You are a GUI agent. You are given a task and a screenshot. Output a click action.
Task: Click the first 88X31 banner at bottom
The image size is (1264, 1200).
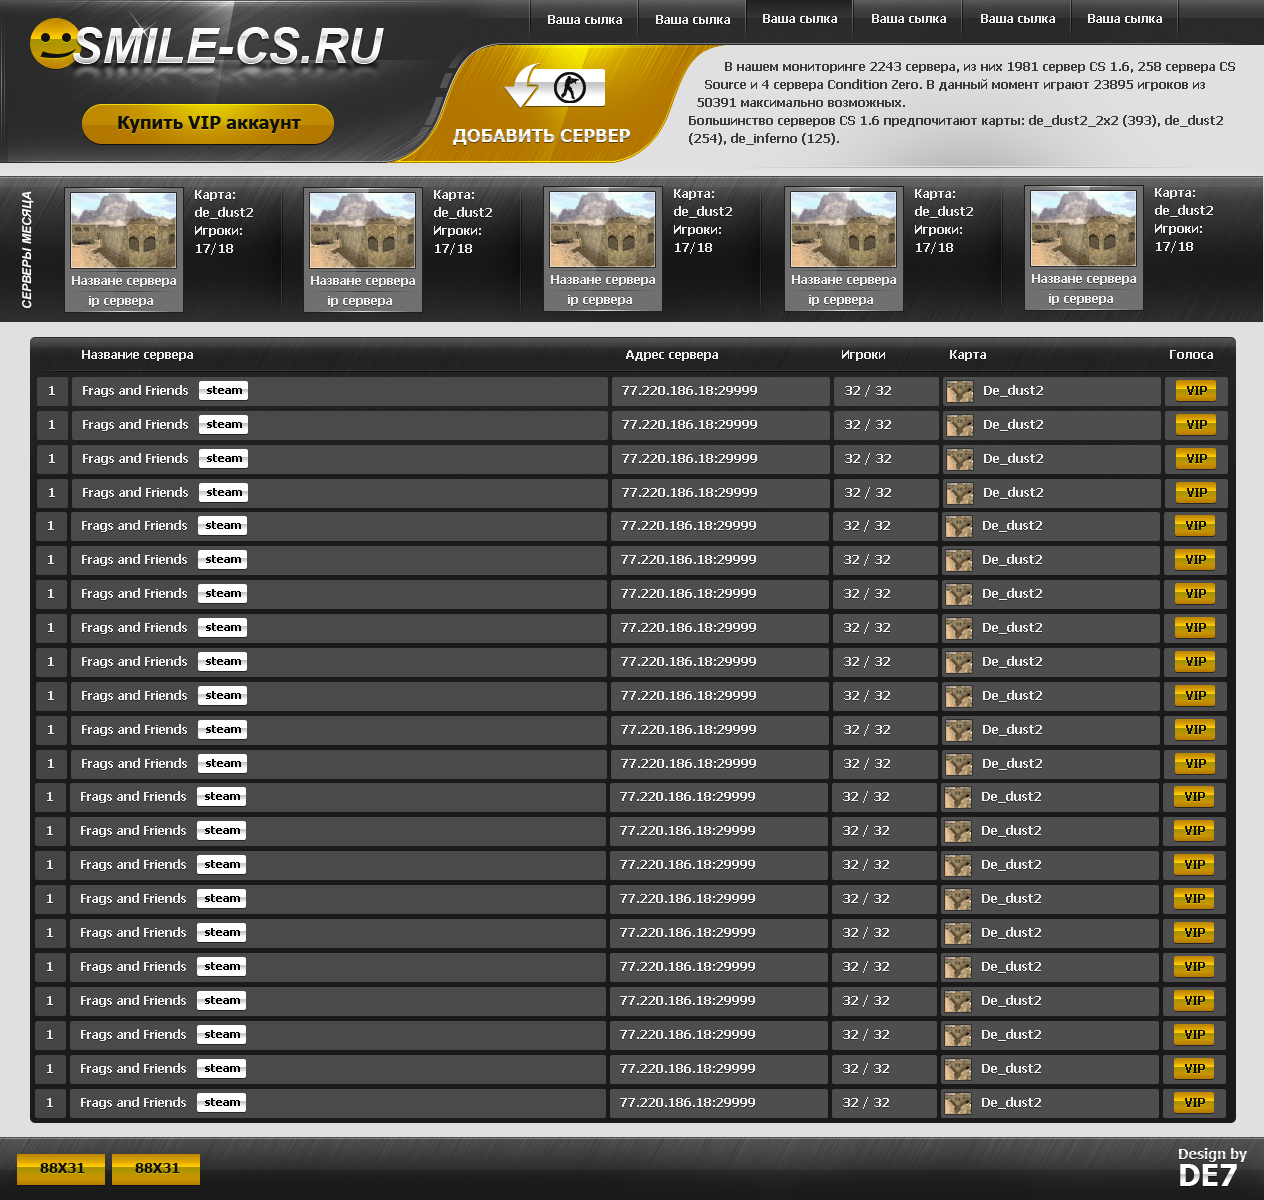pyautogui.click(x=61, y=1168)
